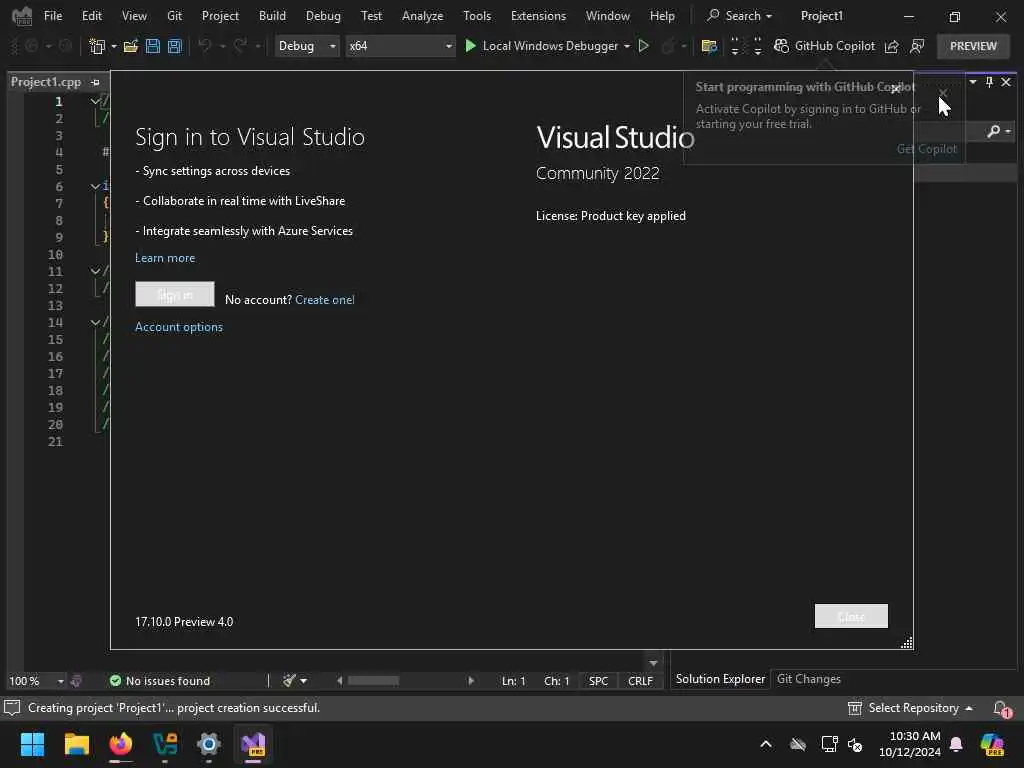
Task: Open the Analyze menu
Action: point(423,16)
